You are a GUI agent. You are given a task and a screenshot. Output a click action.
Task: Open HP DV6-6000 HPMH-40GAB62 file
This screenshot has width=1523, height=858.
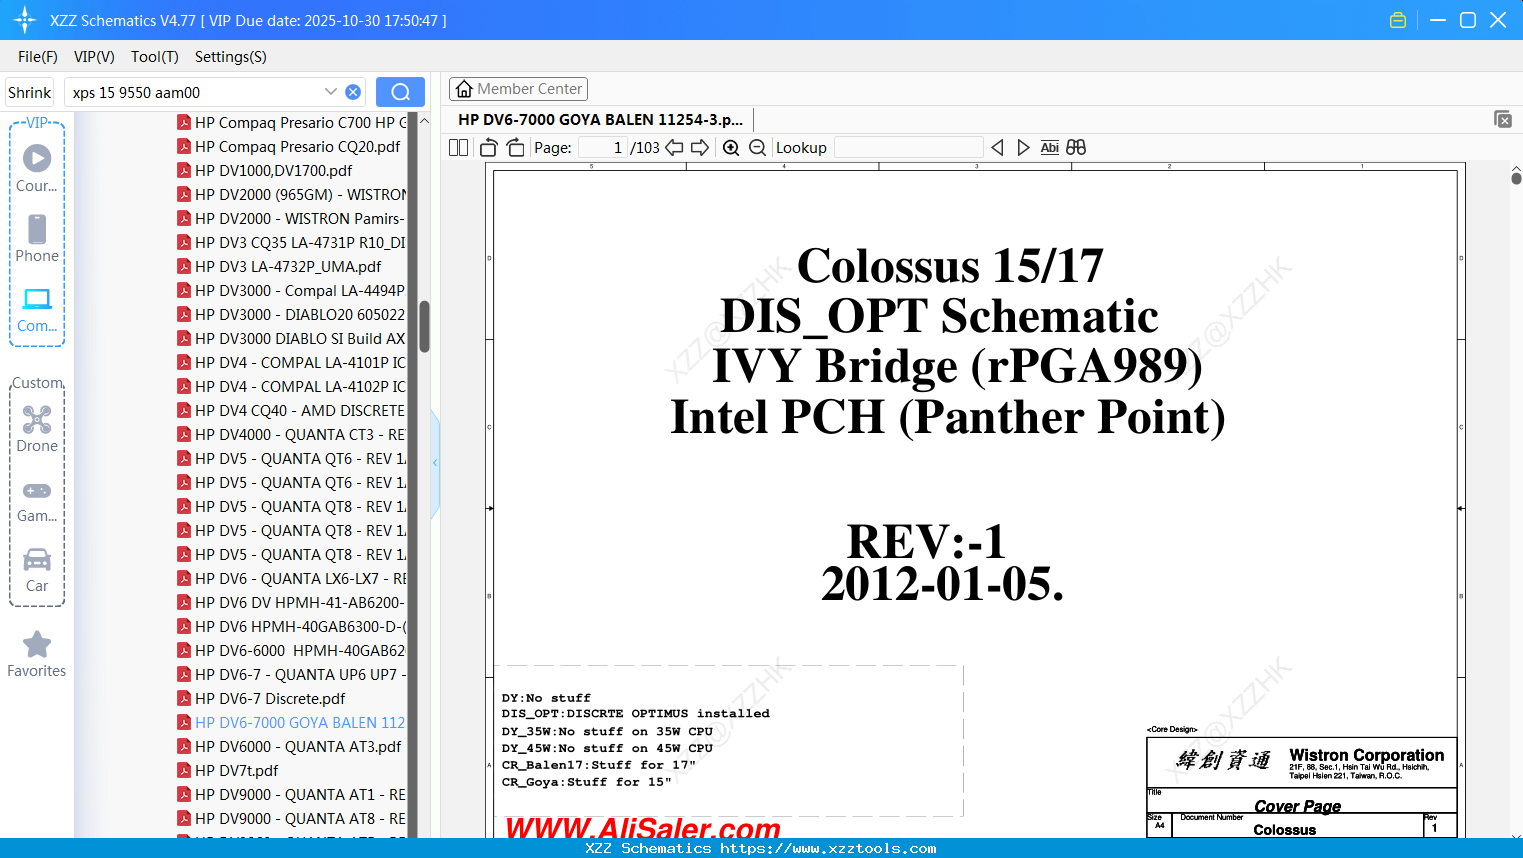pyautogui.click(x=292, y=650)
